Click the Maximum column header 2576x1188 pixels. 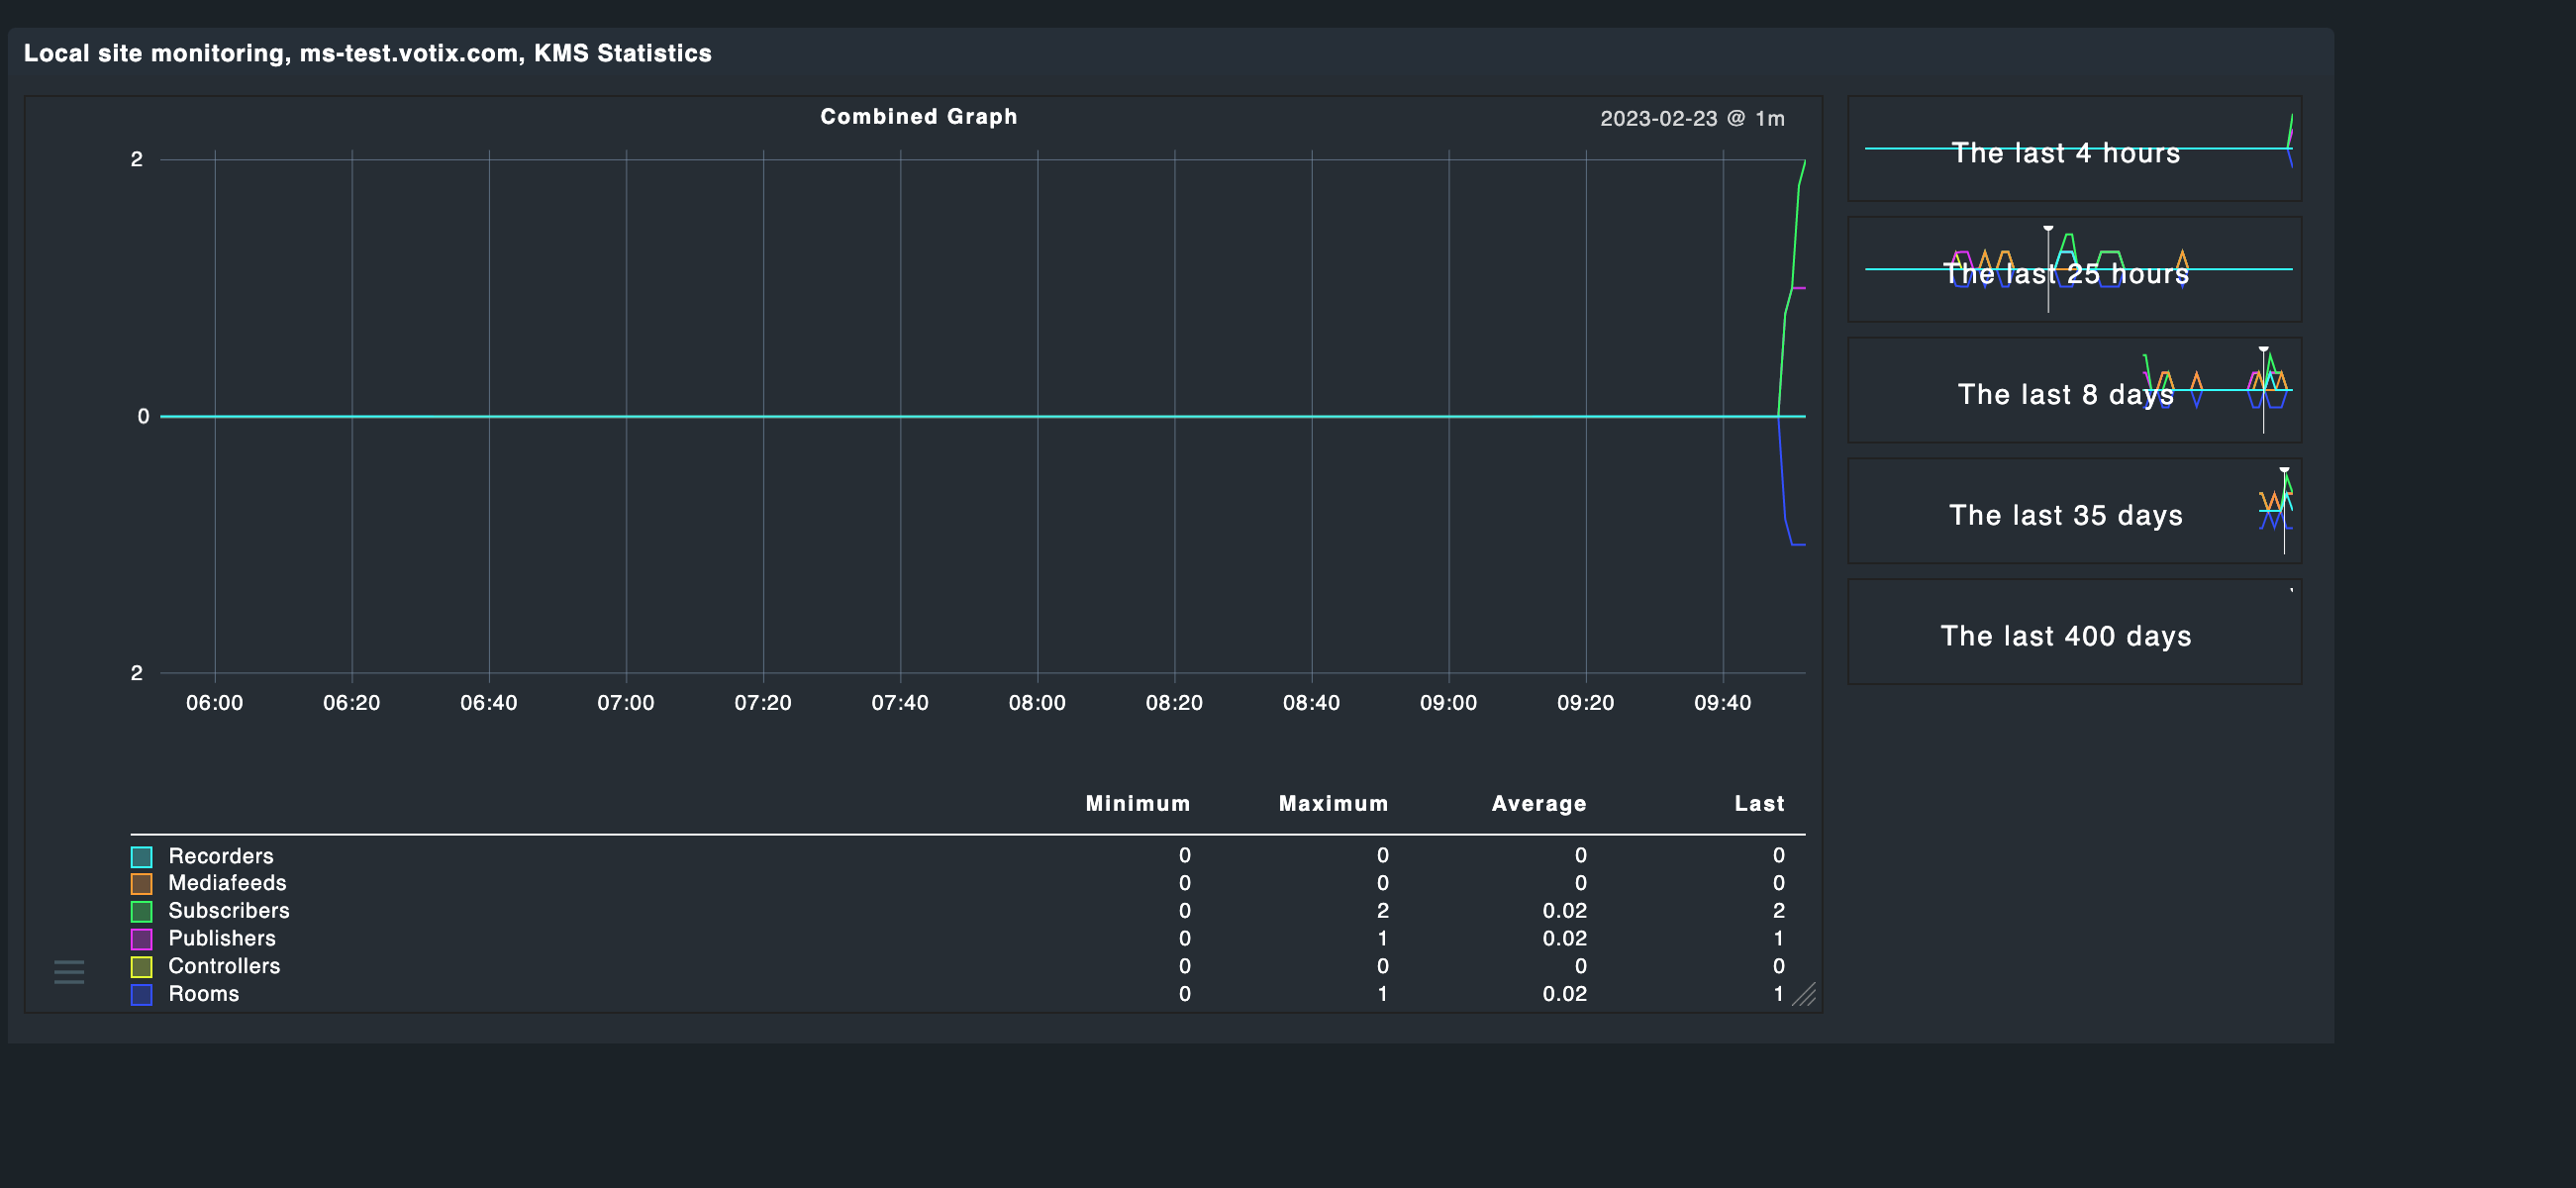click(x=1333, y=804)
